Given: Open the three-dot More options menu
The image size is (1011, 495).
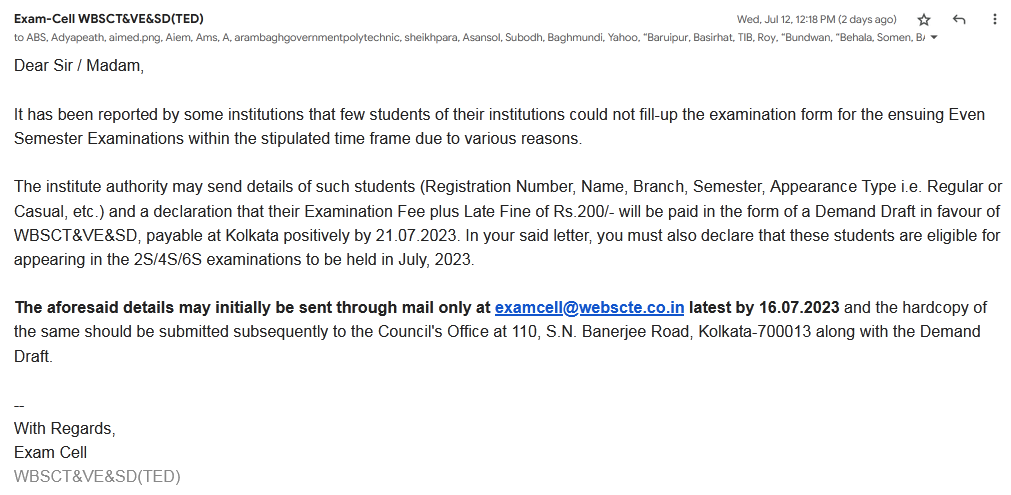Looking at the screenshot, I should 994,19.
